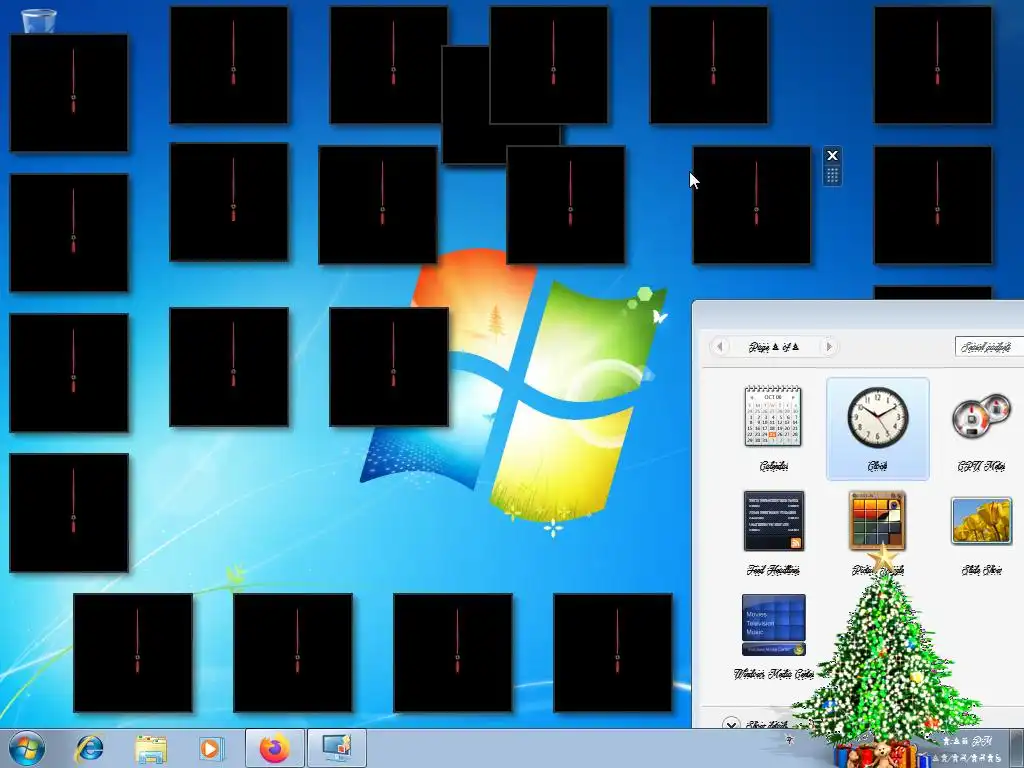1024x768 pixels.
Task: Go to the previous gadget gallery page
Action: (x=720, y=347)
